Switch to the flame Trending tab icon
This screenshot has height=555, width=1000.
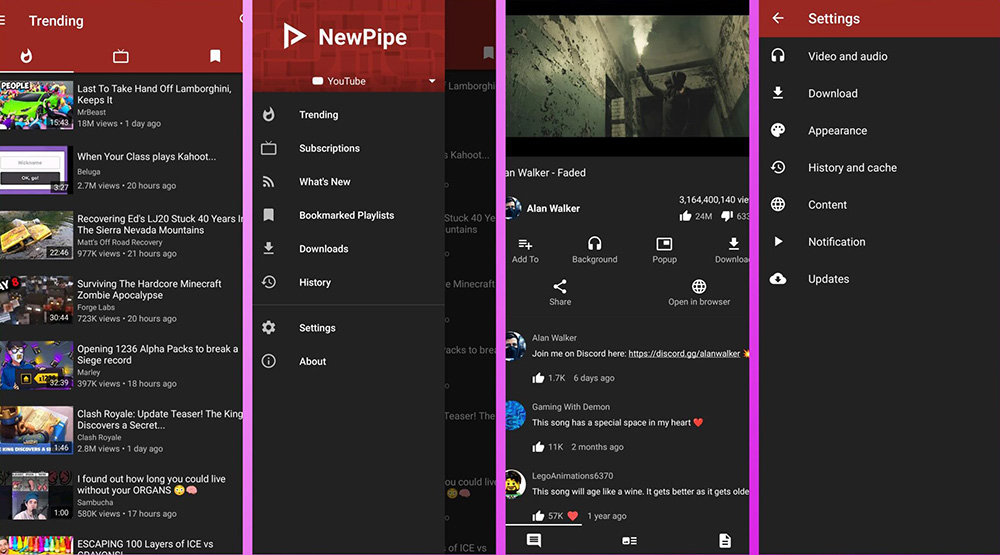(x=26, y=56)
